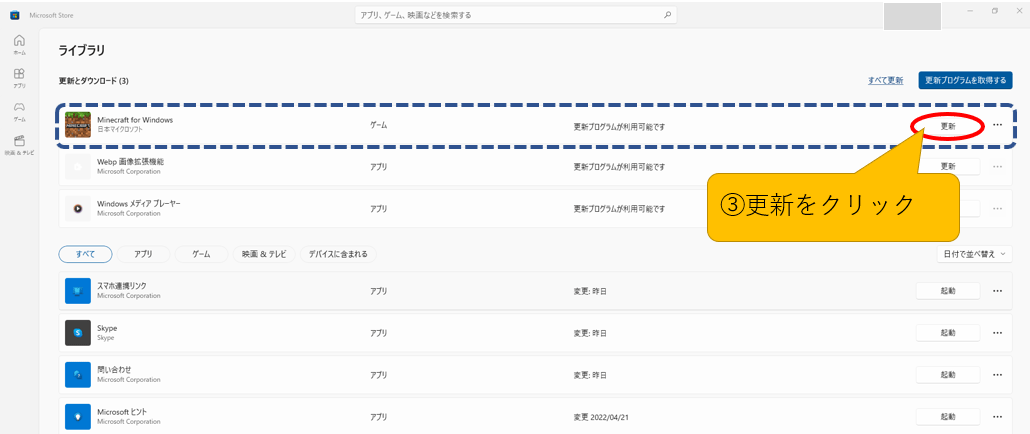Open more options for Skype
The height and width of the screenshot is (434, 1030).
click(997, 333)
